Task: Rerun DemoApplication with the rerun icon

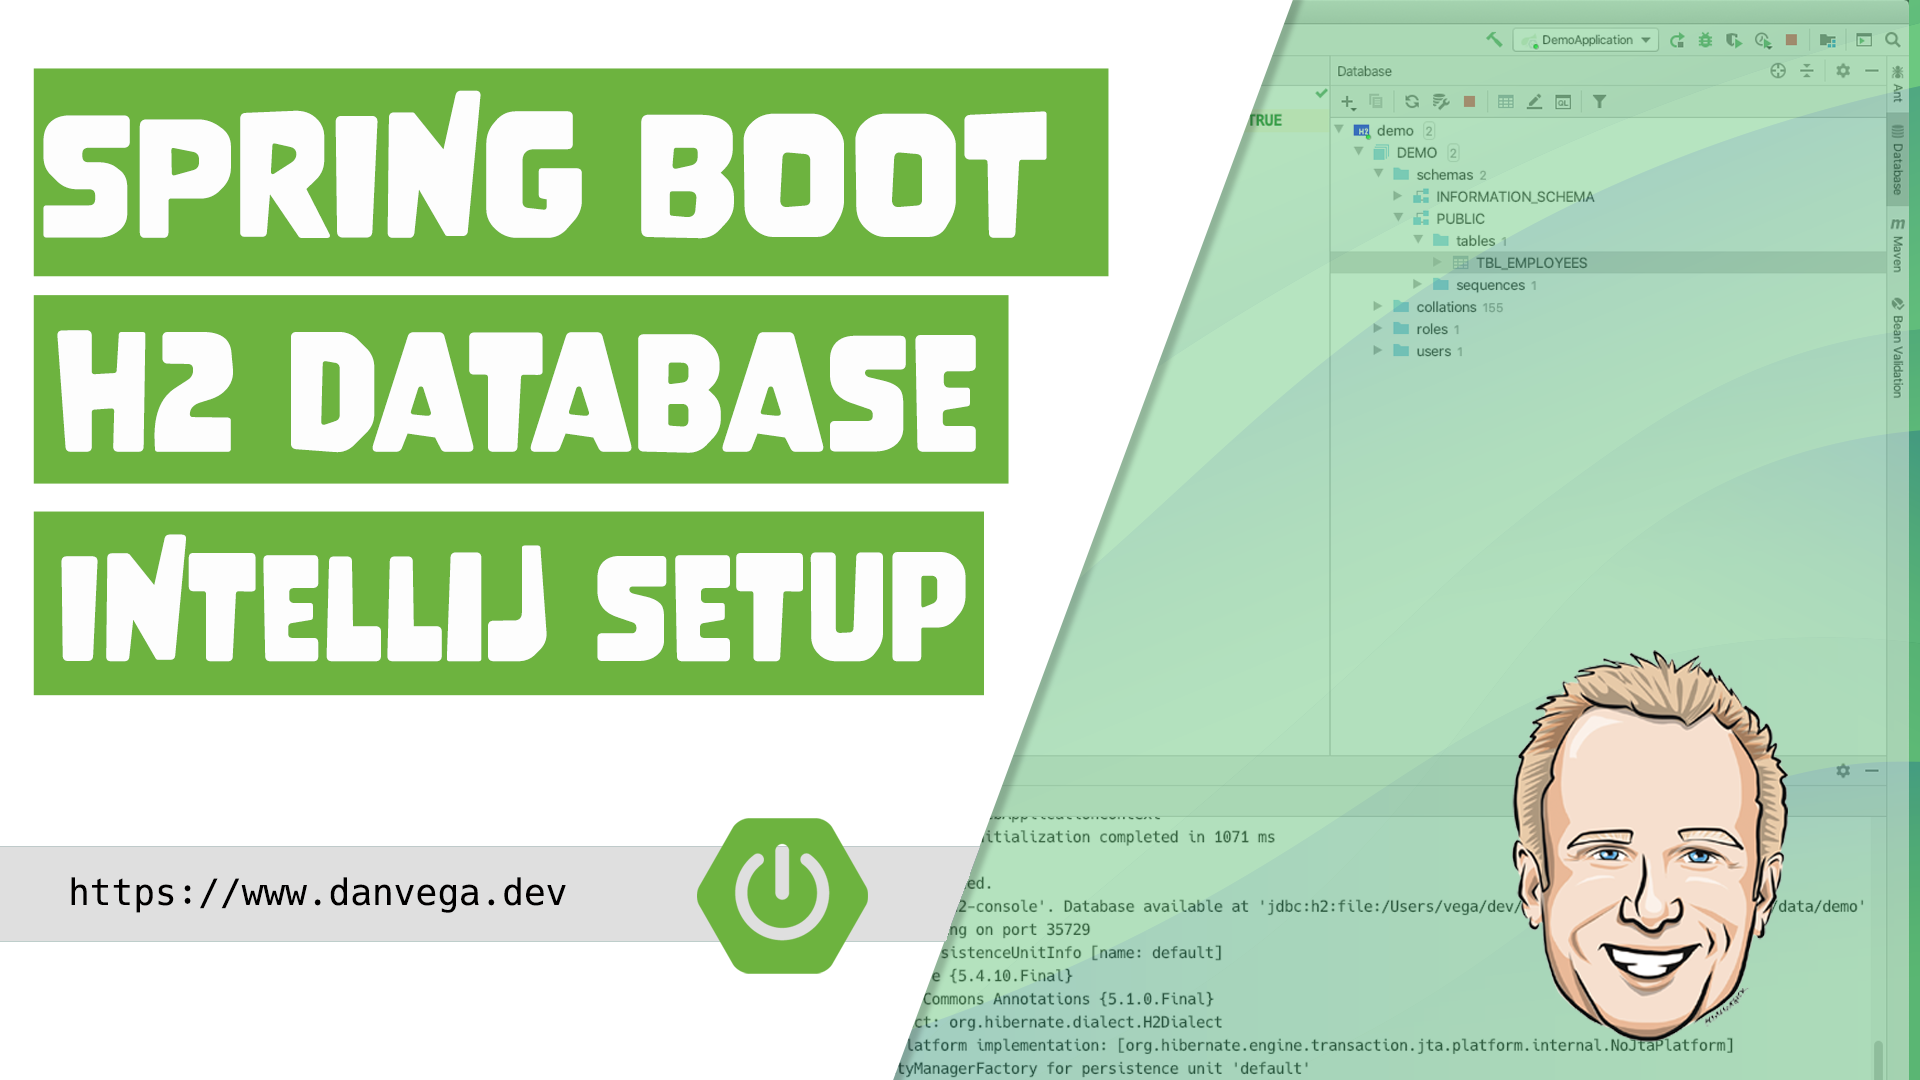Action: [1677, 40]
